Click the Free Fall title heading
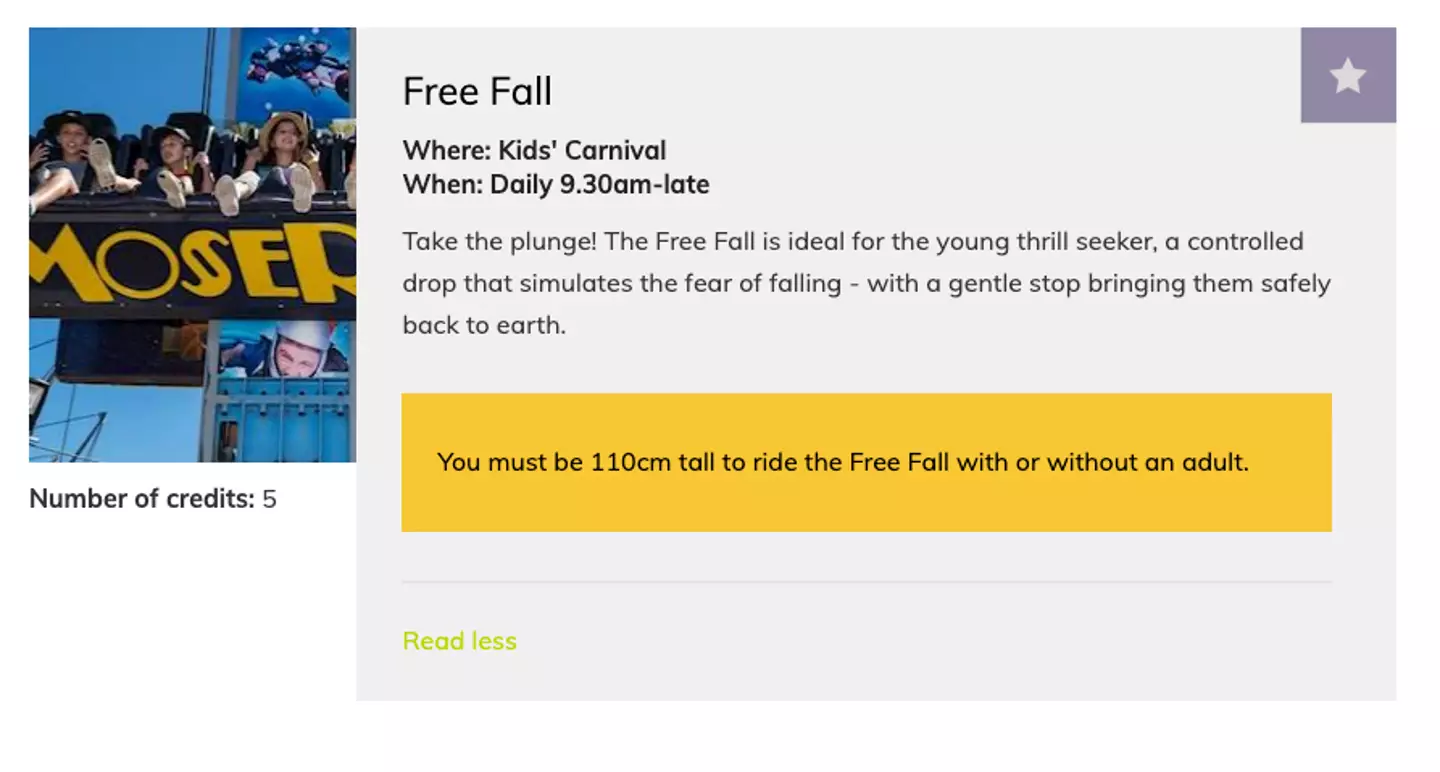 477,92
